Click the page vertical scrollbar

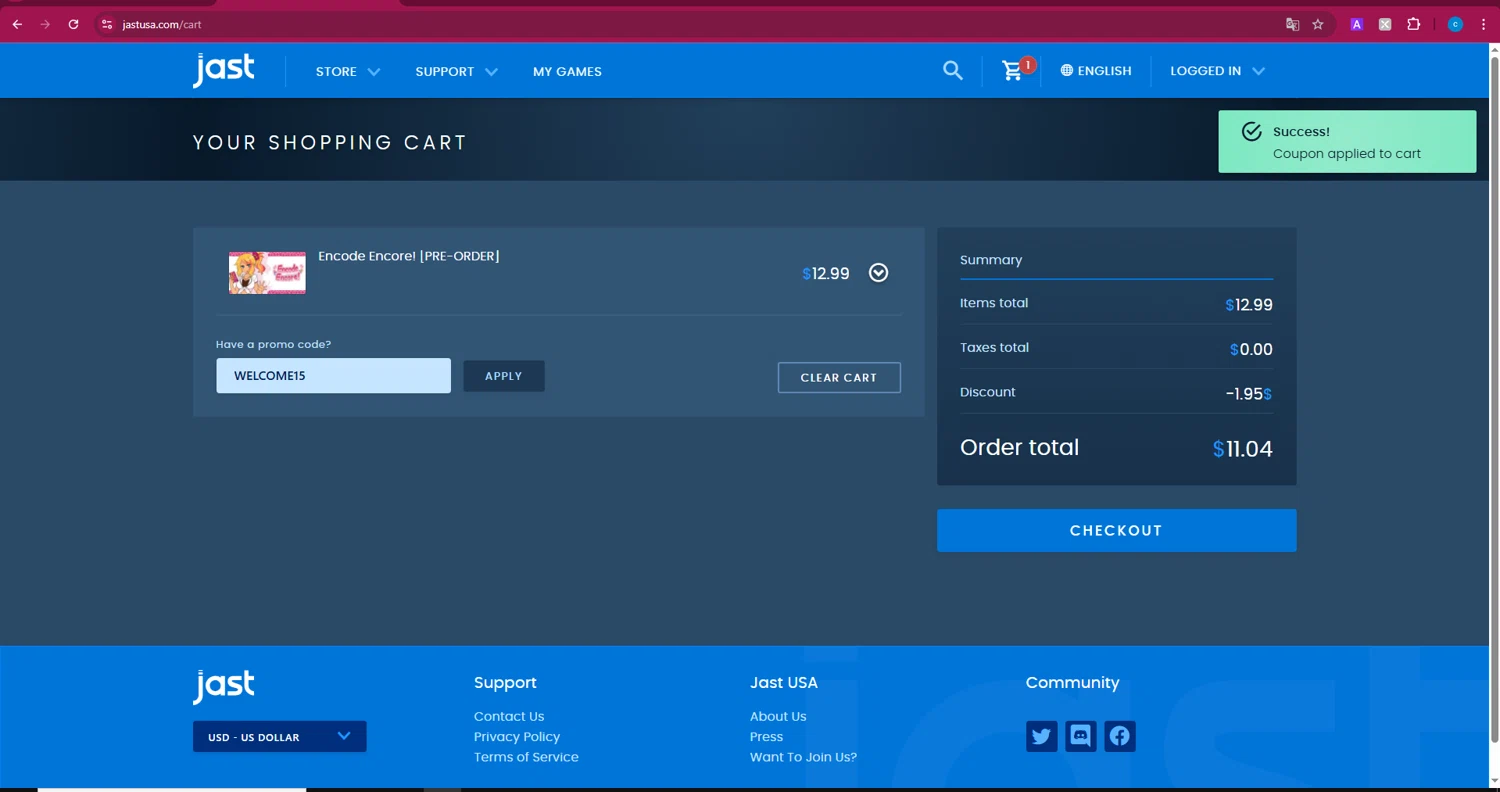1494,400
